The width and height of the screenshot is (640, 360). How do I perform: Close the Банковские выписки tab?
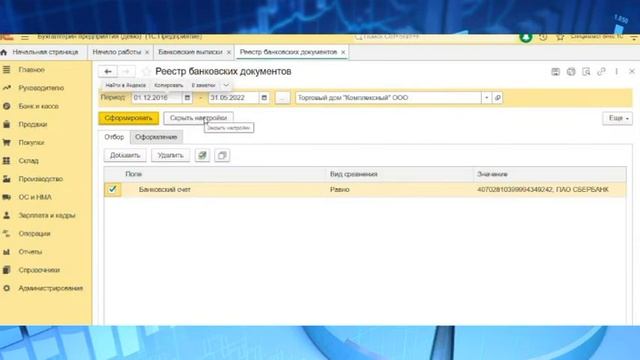tap(229, 53)
